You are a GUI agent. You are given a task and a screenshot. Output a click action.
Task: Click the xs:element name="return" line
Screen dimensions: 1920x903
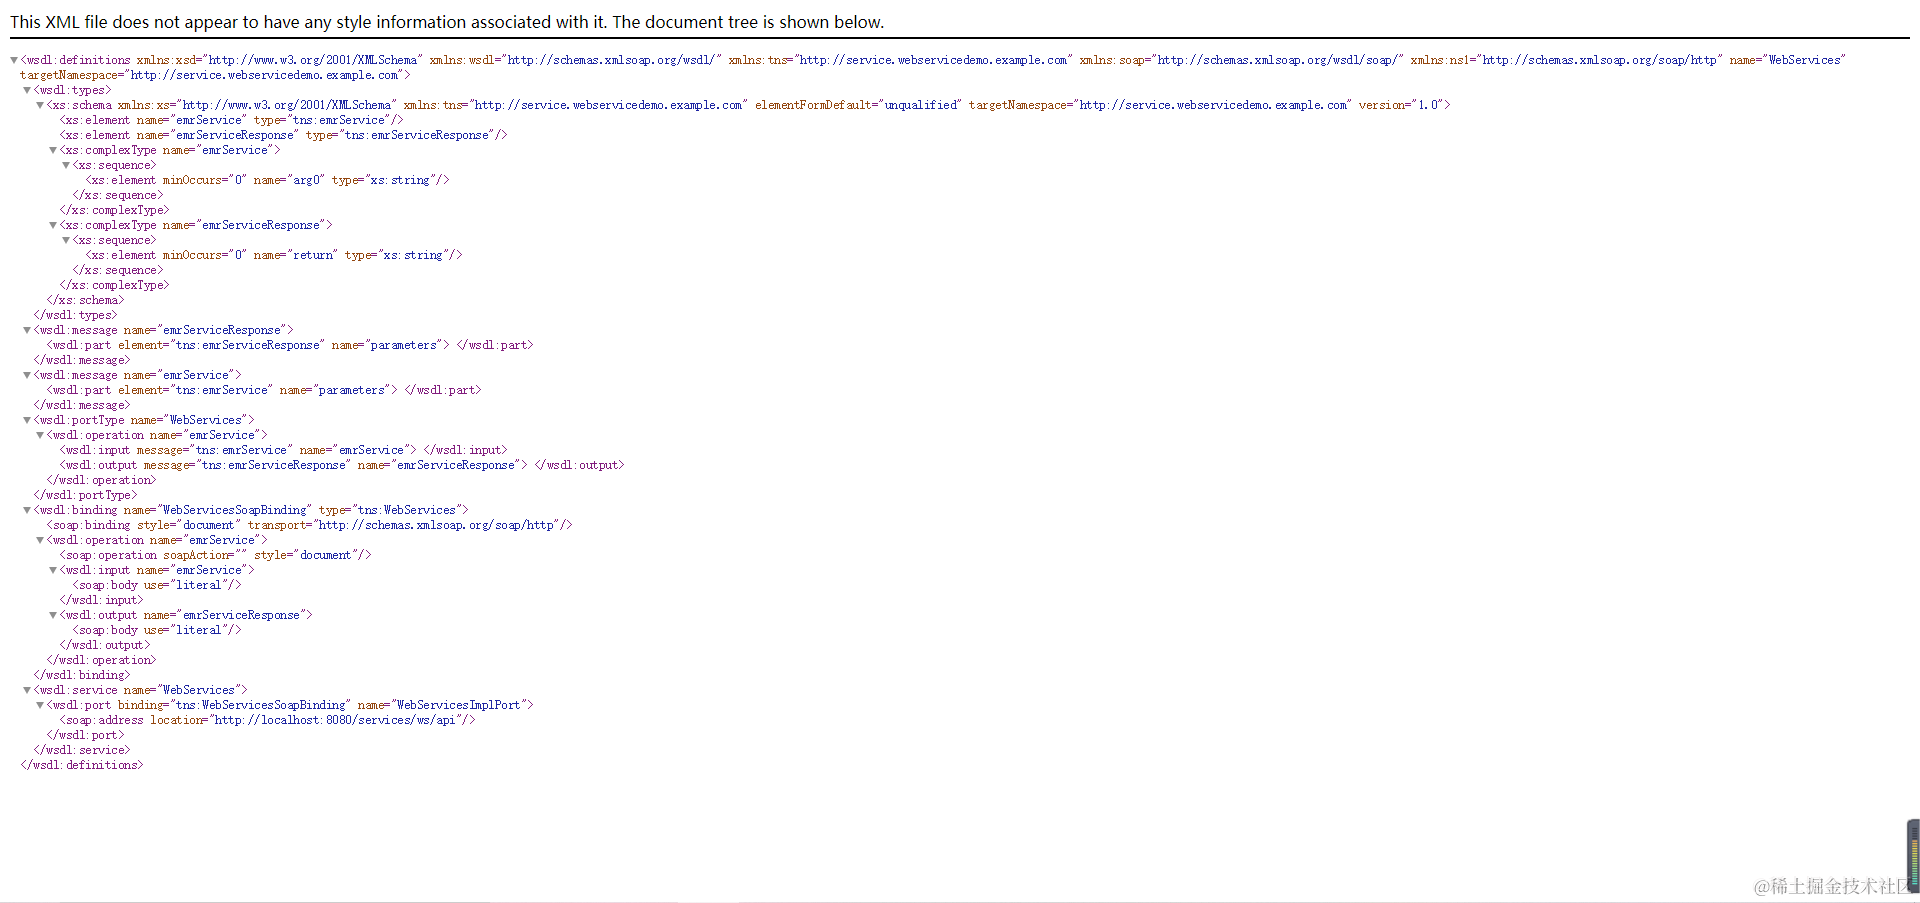(274, 255)
